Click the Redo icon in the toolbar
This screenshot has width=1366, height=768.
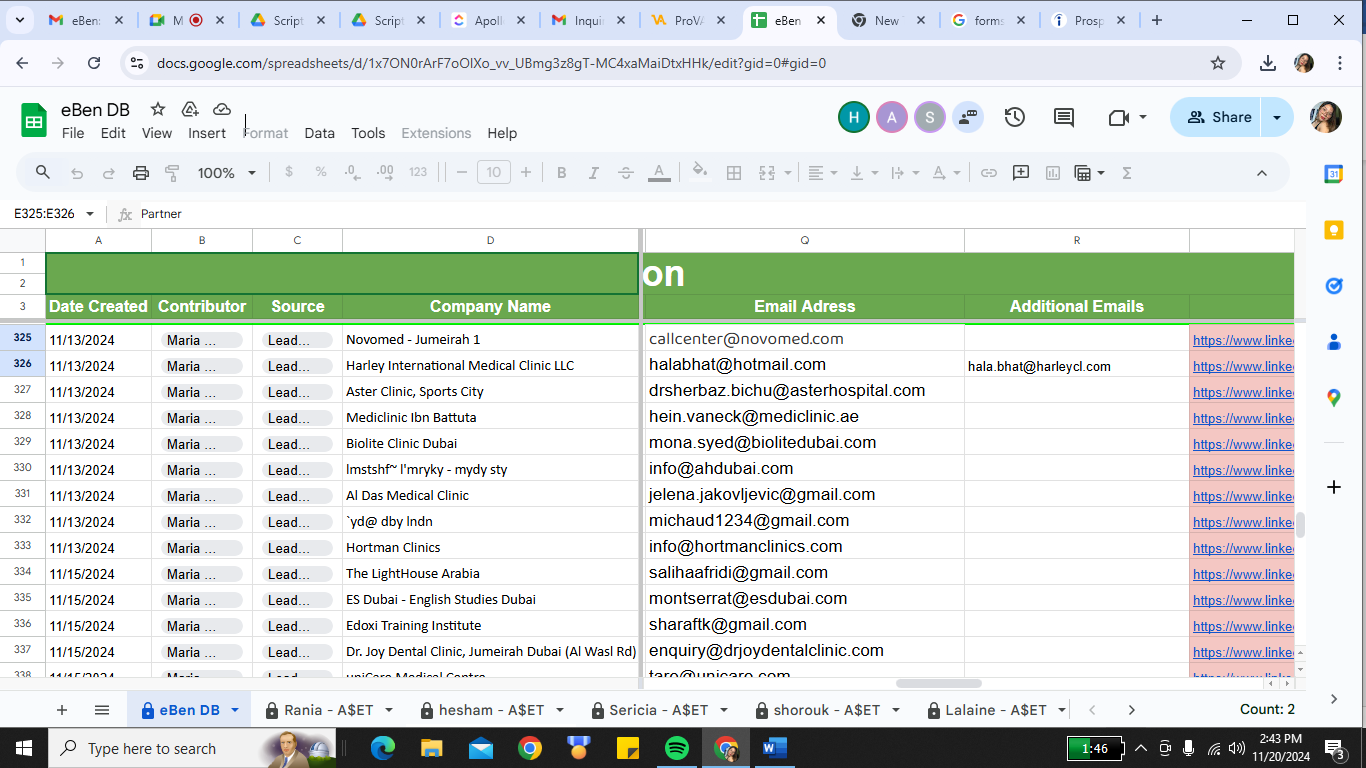(109, 173)
